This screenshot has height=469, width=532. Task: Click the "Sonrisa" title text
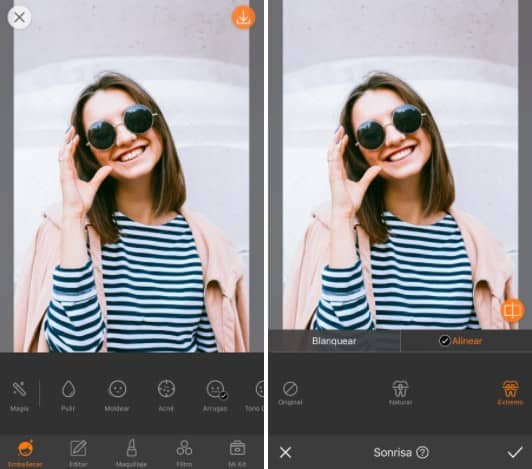click(x=393, y=452)
